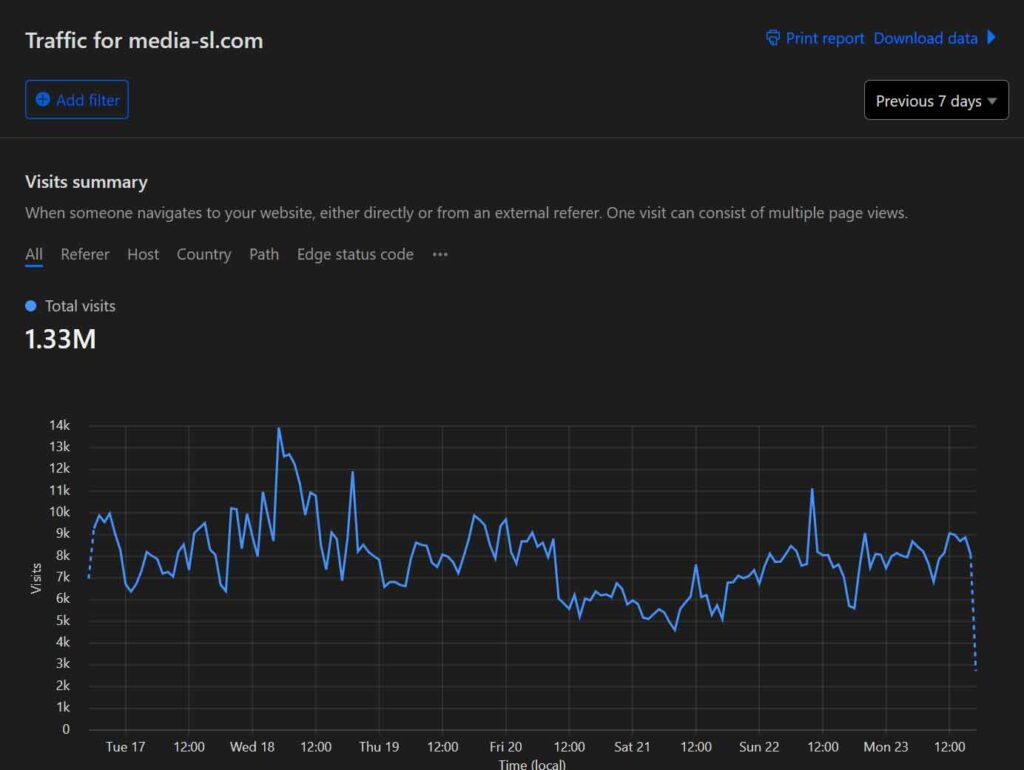Open the Country breakdown tab
The width and height of the screenshot is (1024, 770).
click(x=204, y=255)
